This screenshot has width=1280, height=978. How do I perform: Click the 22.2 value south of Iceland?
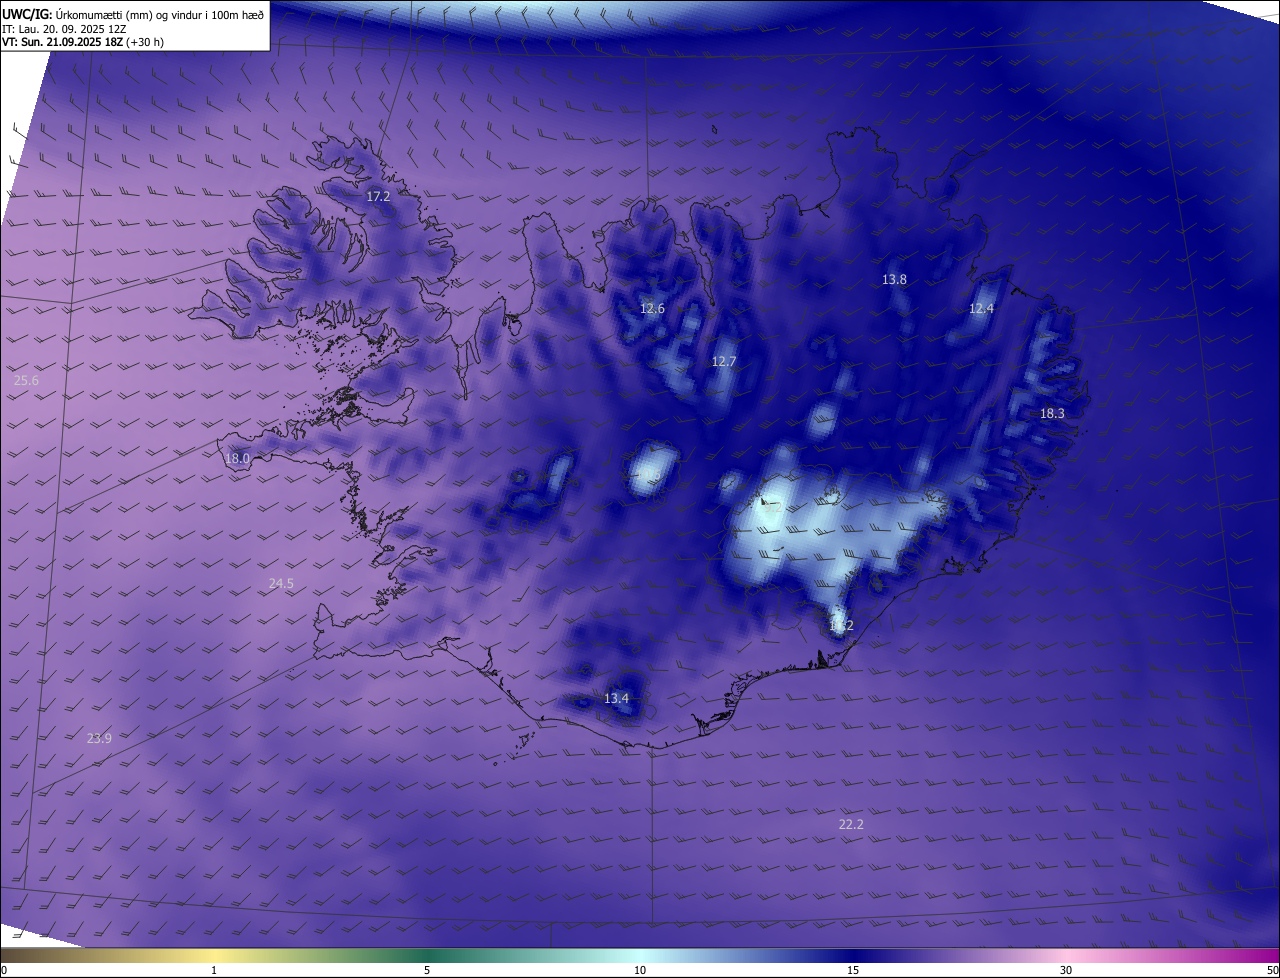[851, 824]
